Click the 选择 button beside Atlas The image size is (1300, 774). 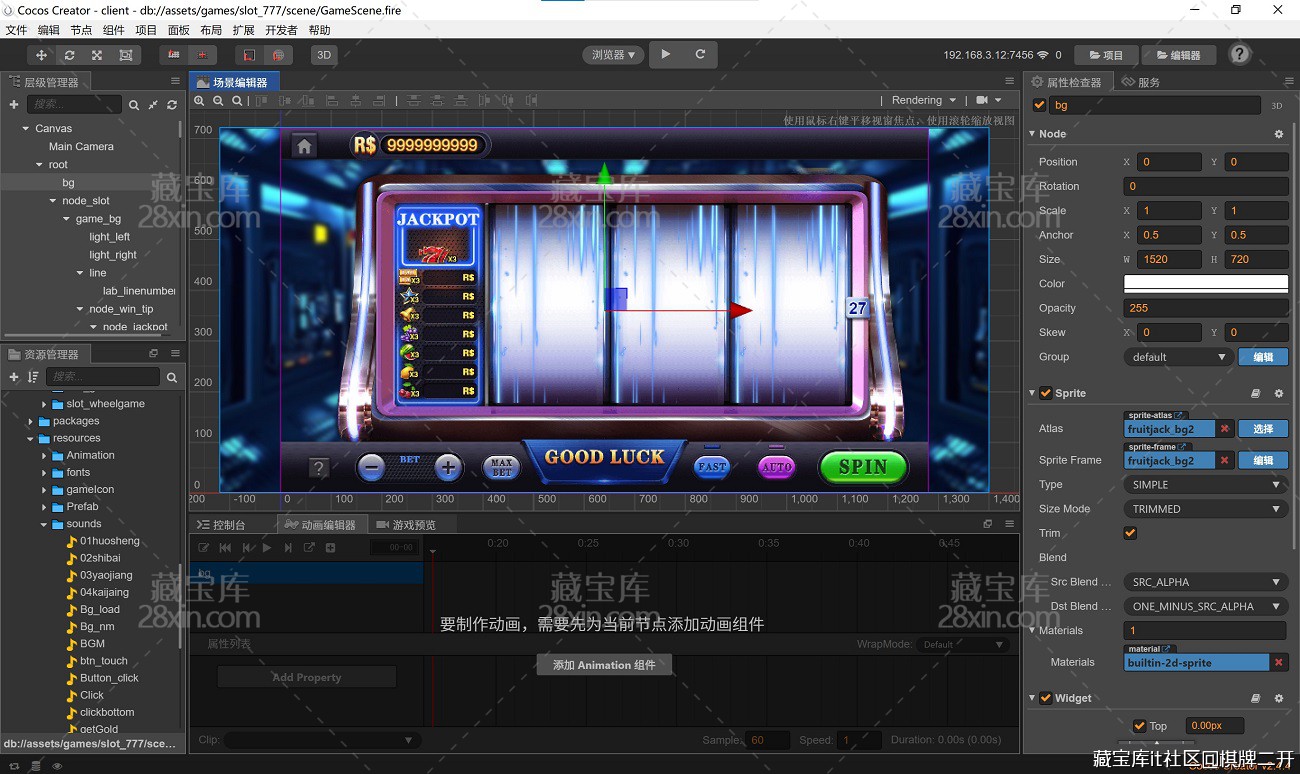(1263, 428)
